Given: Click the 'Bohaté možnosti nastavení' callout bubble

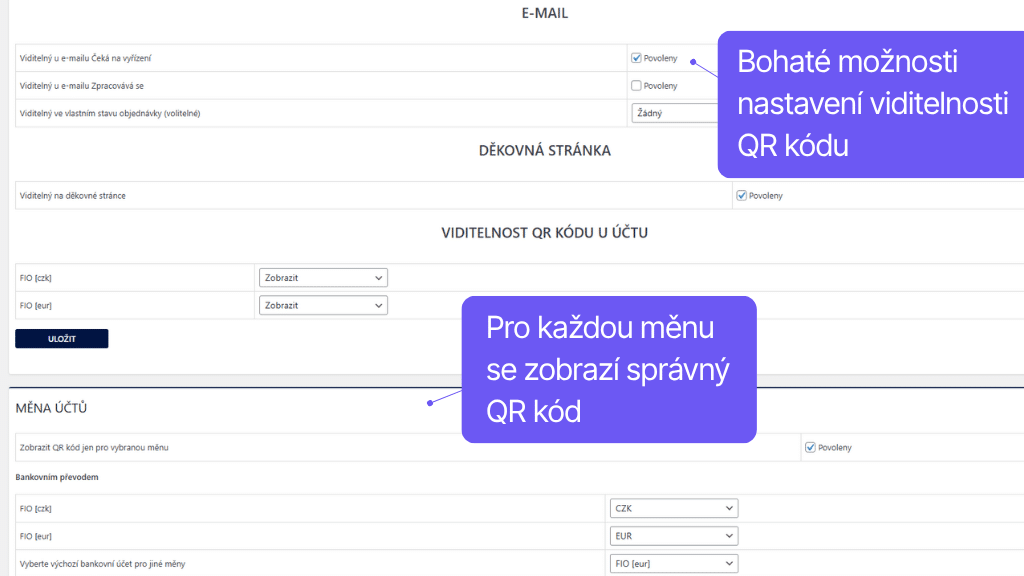Looking at the screenshot, I should (x=871, y=104).
